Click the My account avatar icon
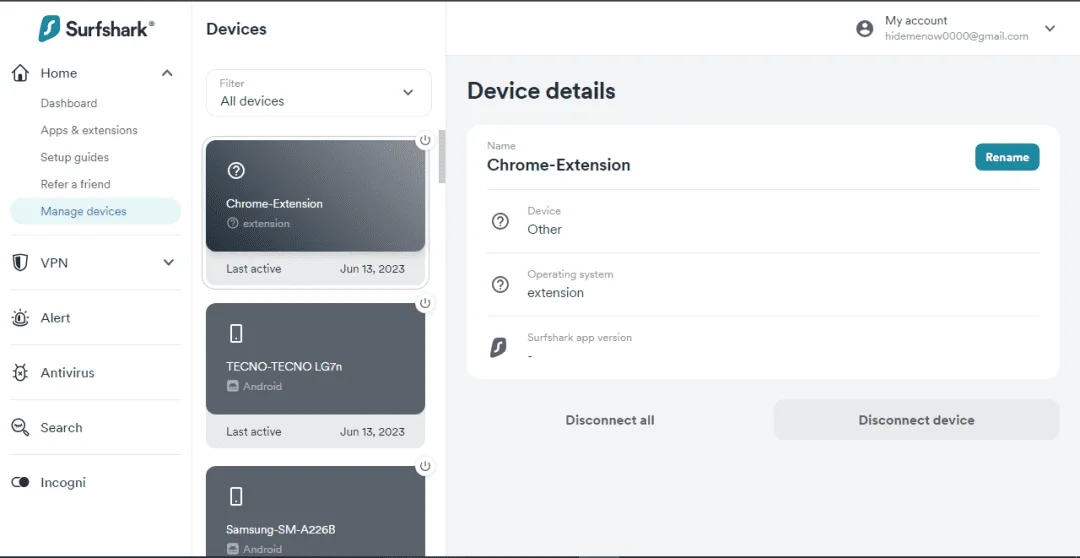 pyautogui.click(x=864, y=29)
